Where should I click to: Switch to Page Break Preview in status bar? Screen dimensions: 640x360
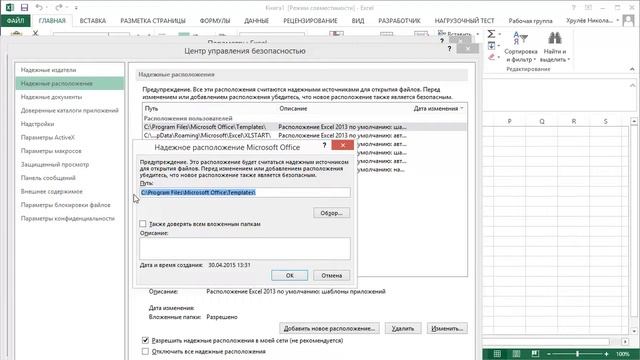click(x=535, y=354)
